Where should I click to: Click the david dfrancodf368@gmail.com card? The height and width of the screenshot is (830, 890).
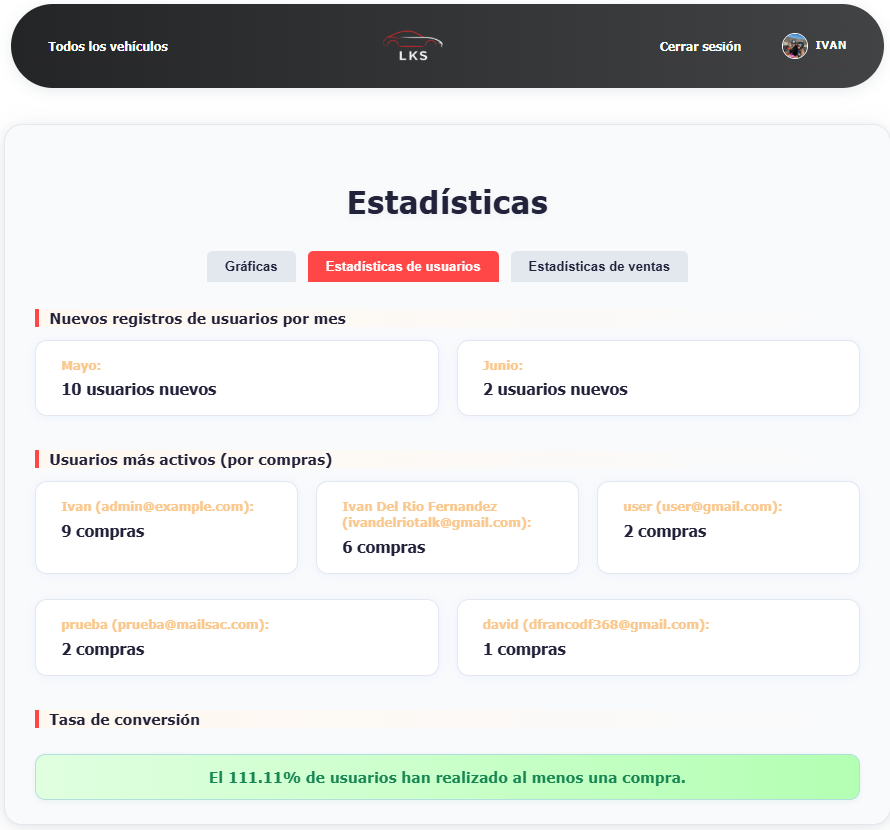[658, 638]
